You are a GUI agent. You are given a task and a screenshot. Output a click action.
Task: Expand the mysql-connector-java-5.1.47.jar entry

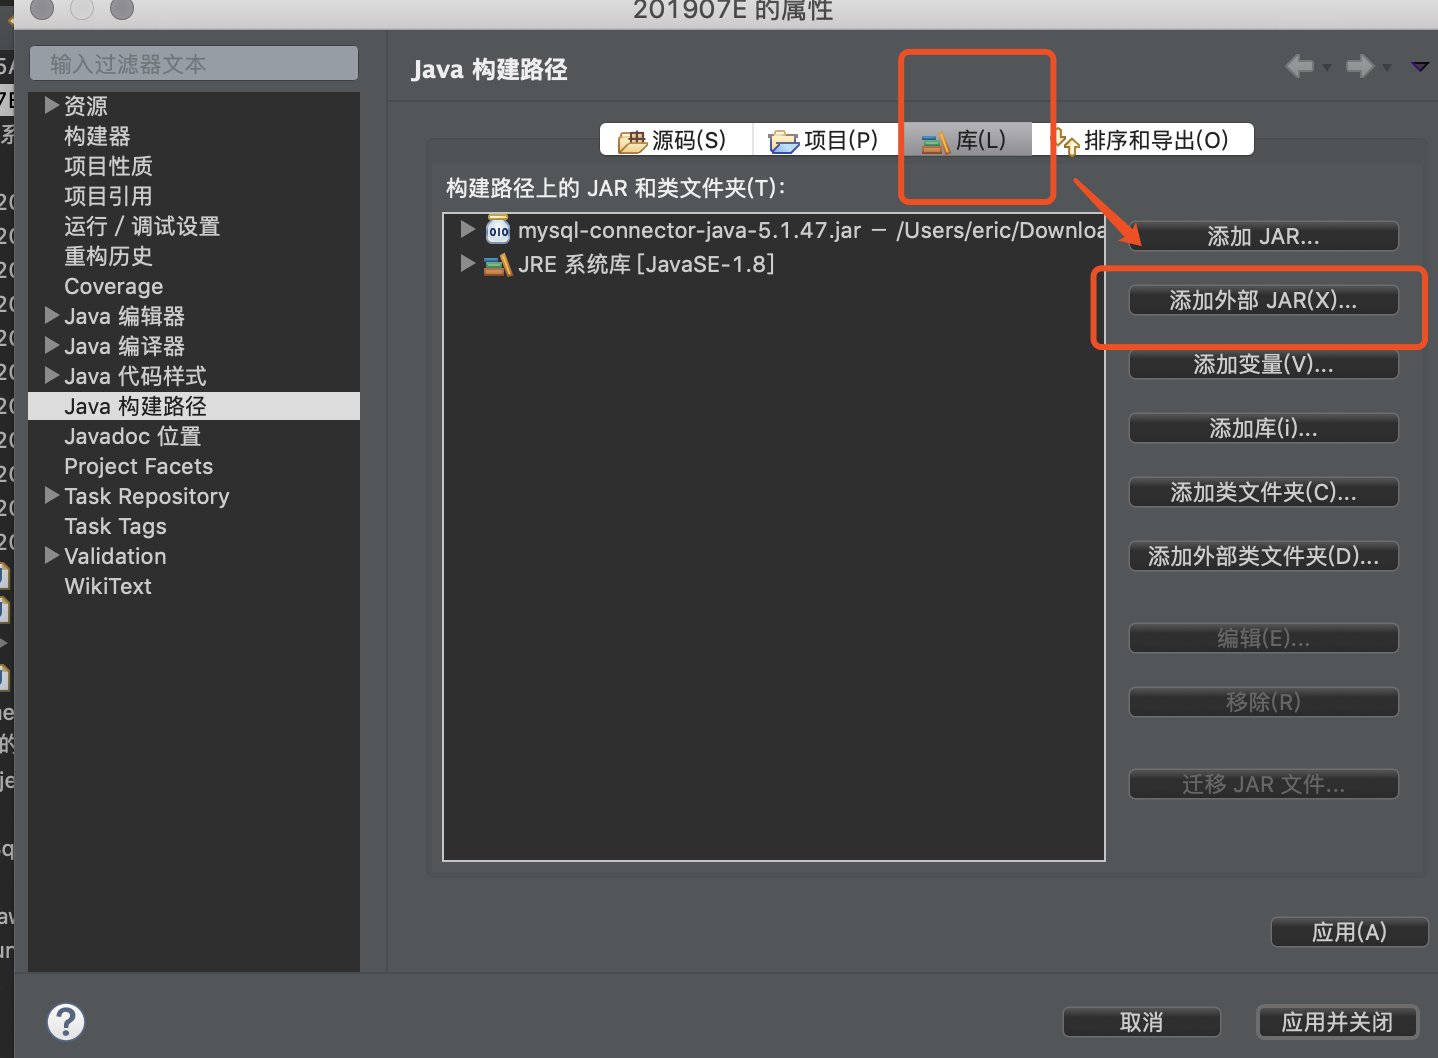click(467, 229)
